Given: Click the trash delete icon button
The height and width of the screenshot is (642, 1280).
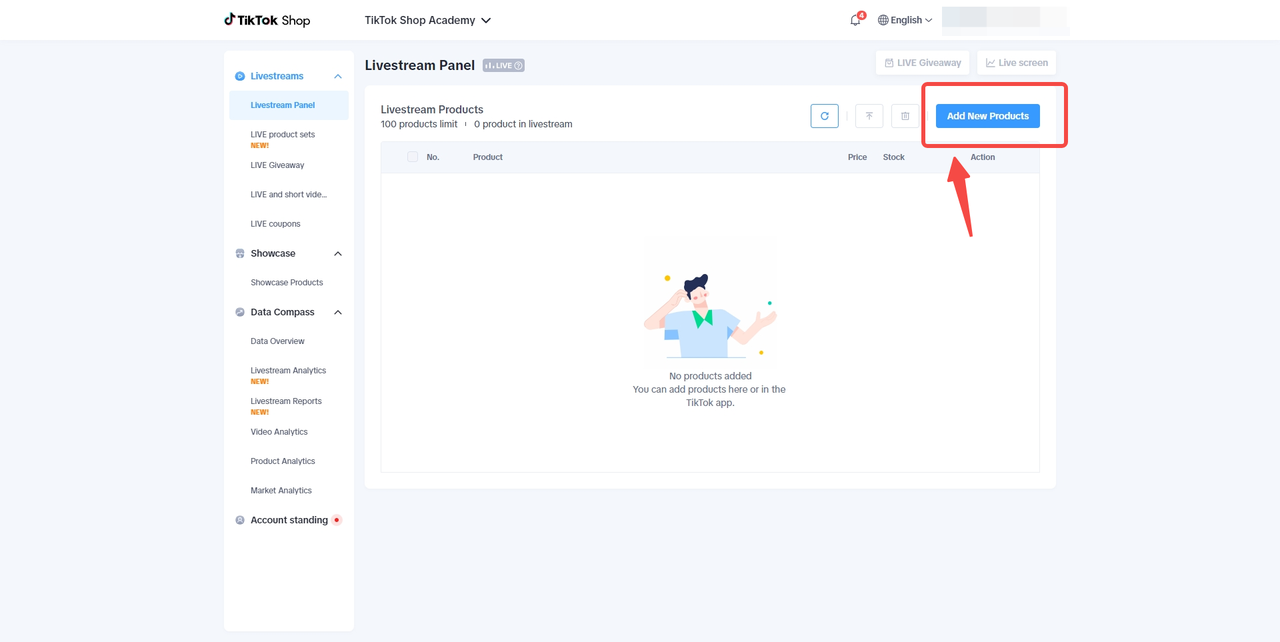Looking at the screenshot, I should click(x=905, y=116).
